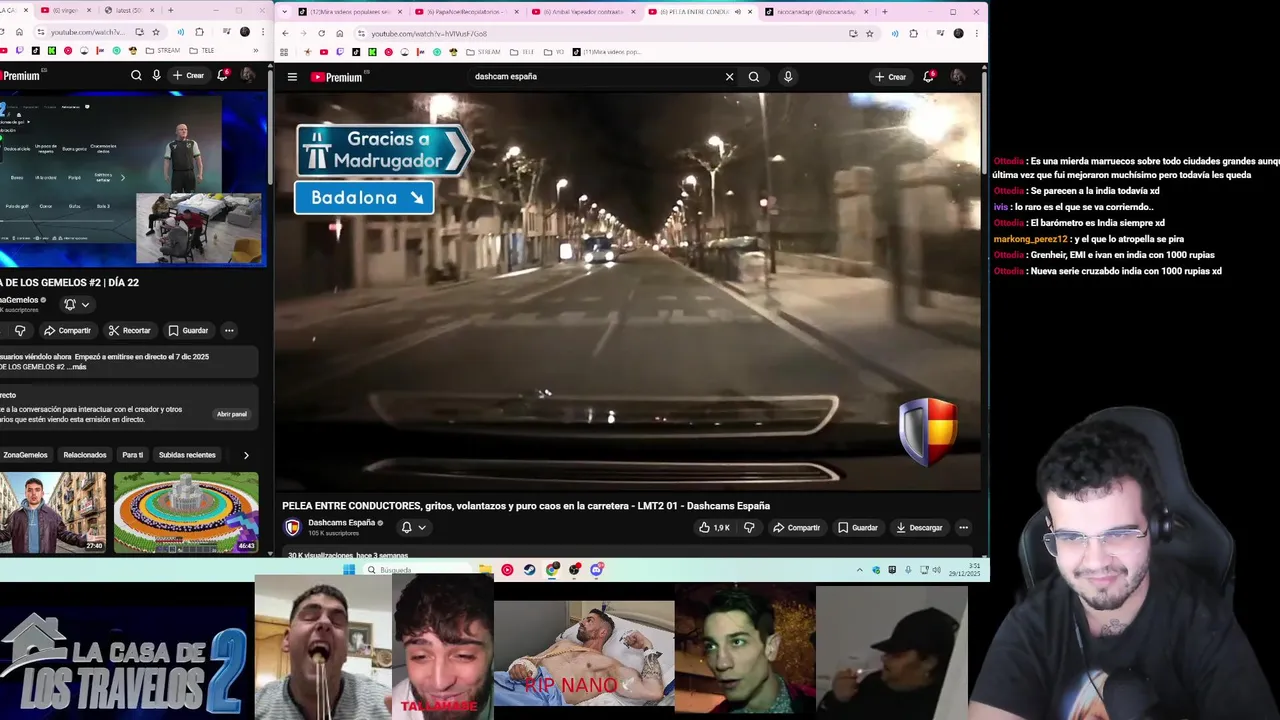This screenshot has height=720, width=1280.
Task: Click the dashcam video player area
Action: pos(628,292)
